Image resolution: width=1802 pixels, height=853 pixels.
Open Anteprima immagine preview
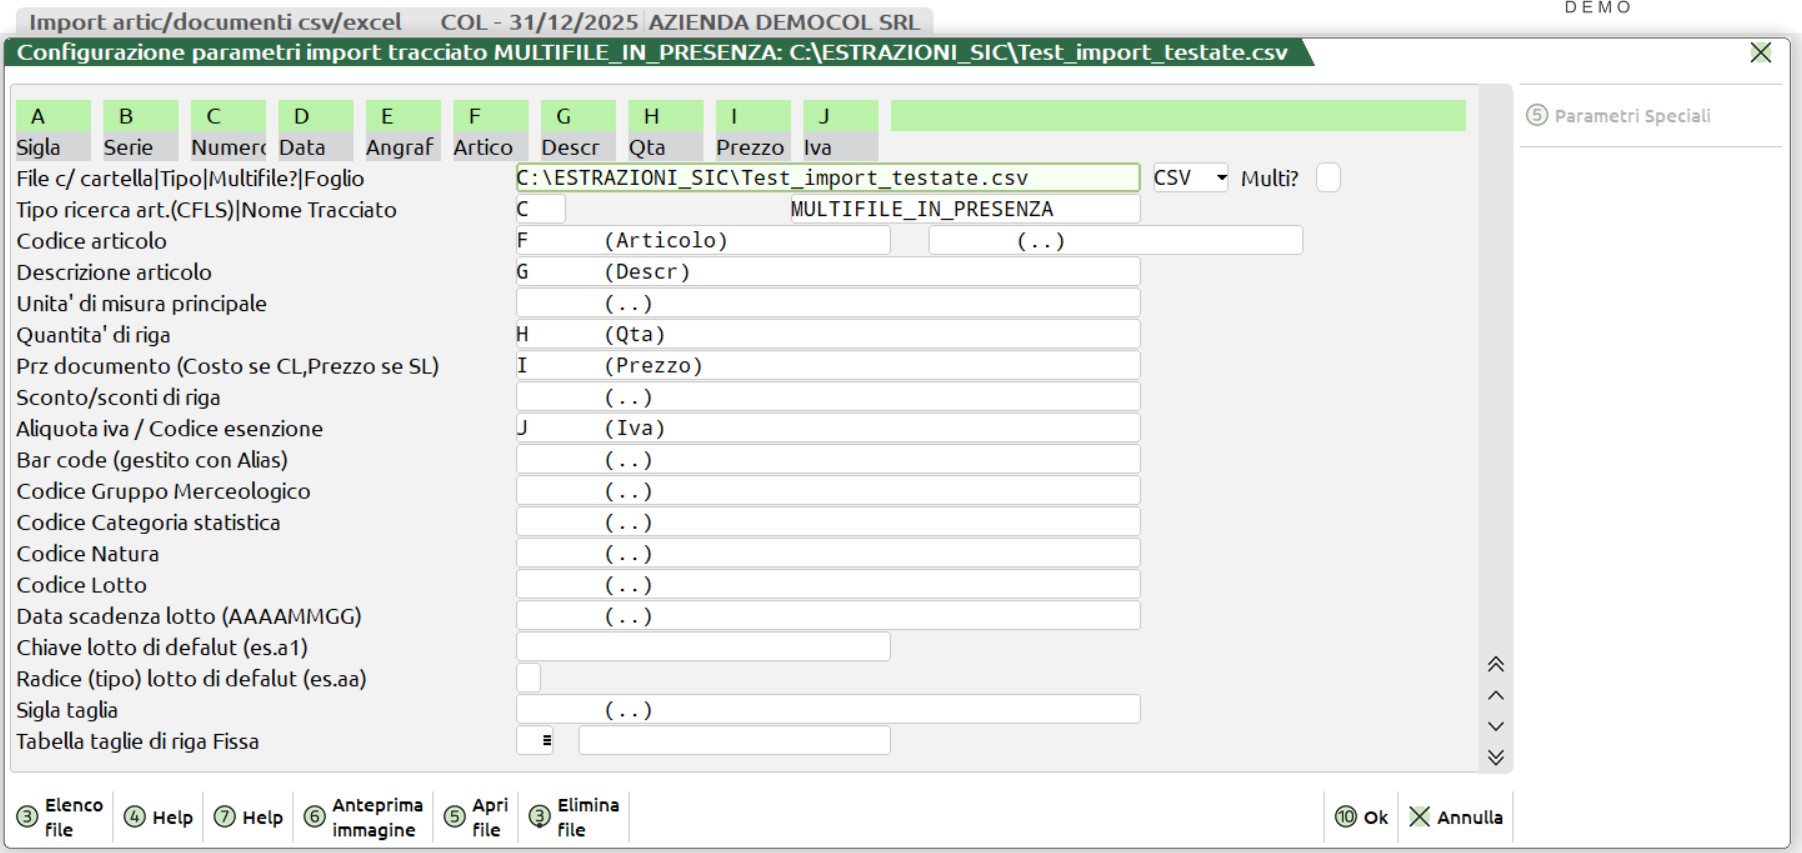[x=363, y=817]
